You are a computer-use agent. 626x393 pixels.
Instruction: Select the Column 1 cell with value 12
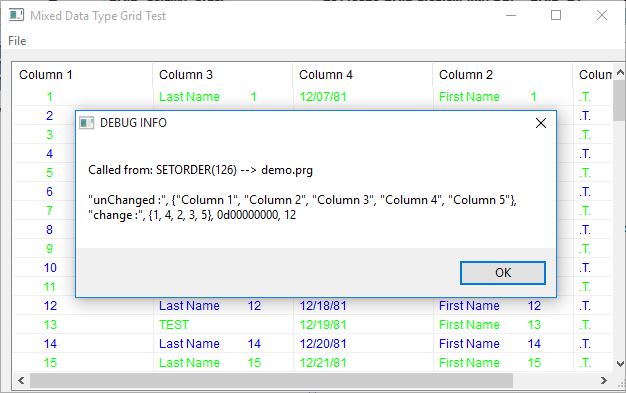coord(50,306)
